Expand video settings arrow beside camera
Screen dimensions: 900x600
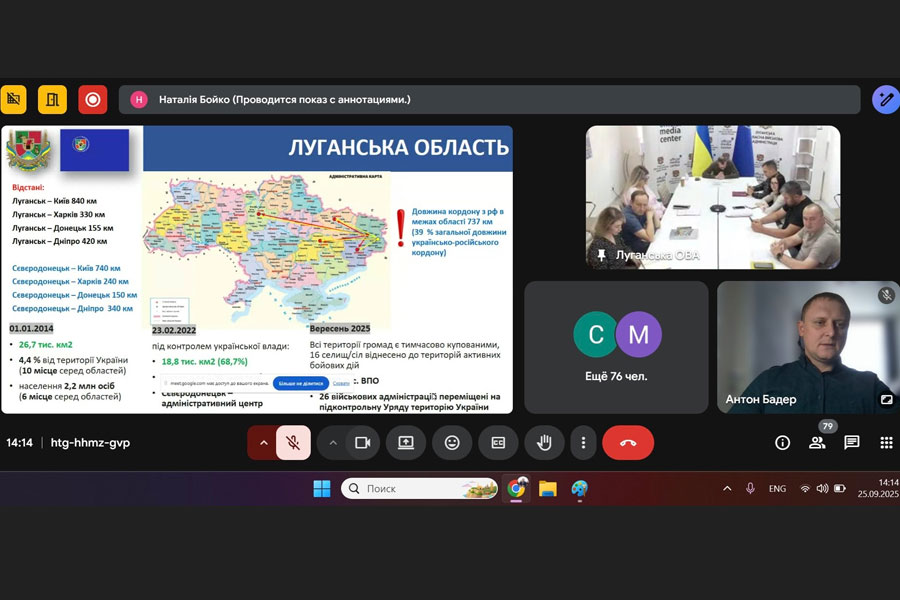tap(333, 443)
